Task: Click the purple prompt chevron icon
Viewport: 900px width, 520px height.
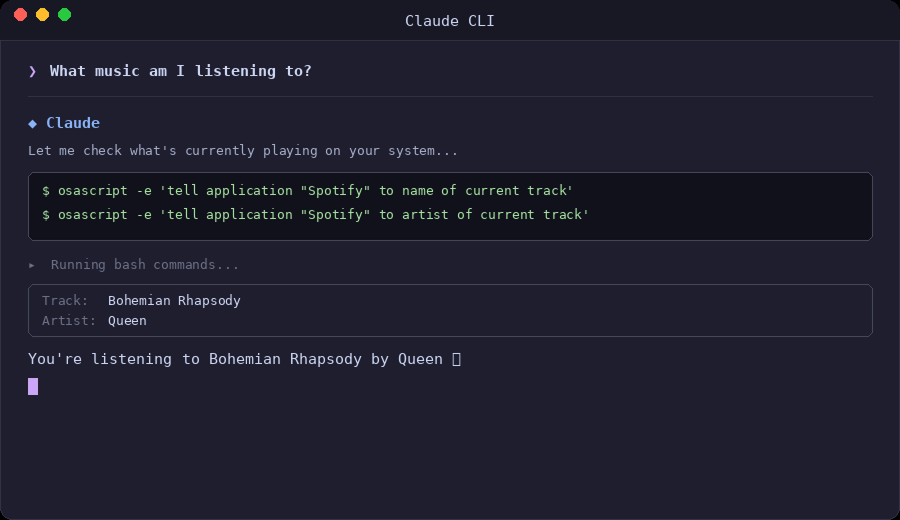Action: [32, 71]
